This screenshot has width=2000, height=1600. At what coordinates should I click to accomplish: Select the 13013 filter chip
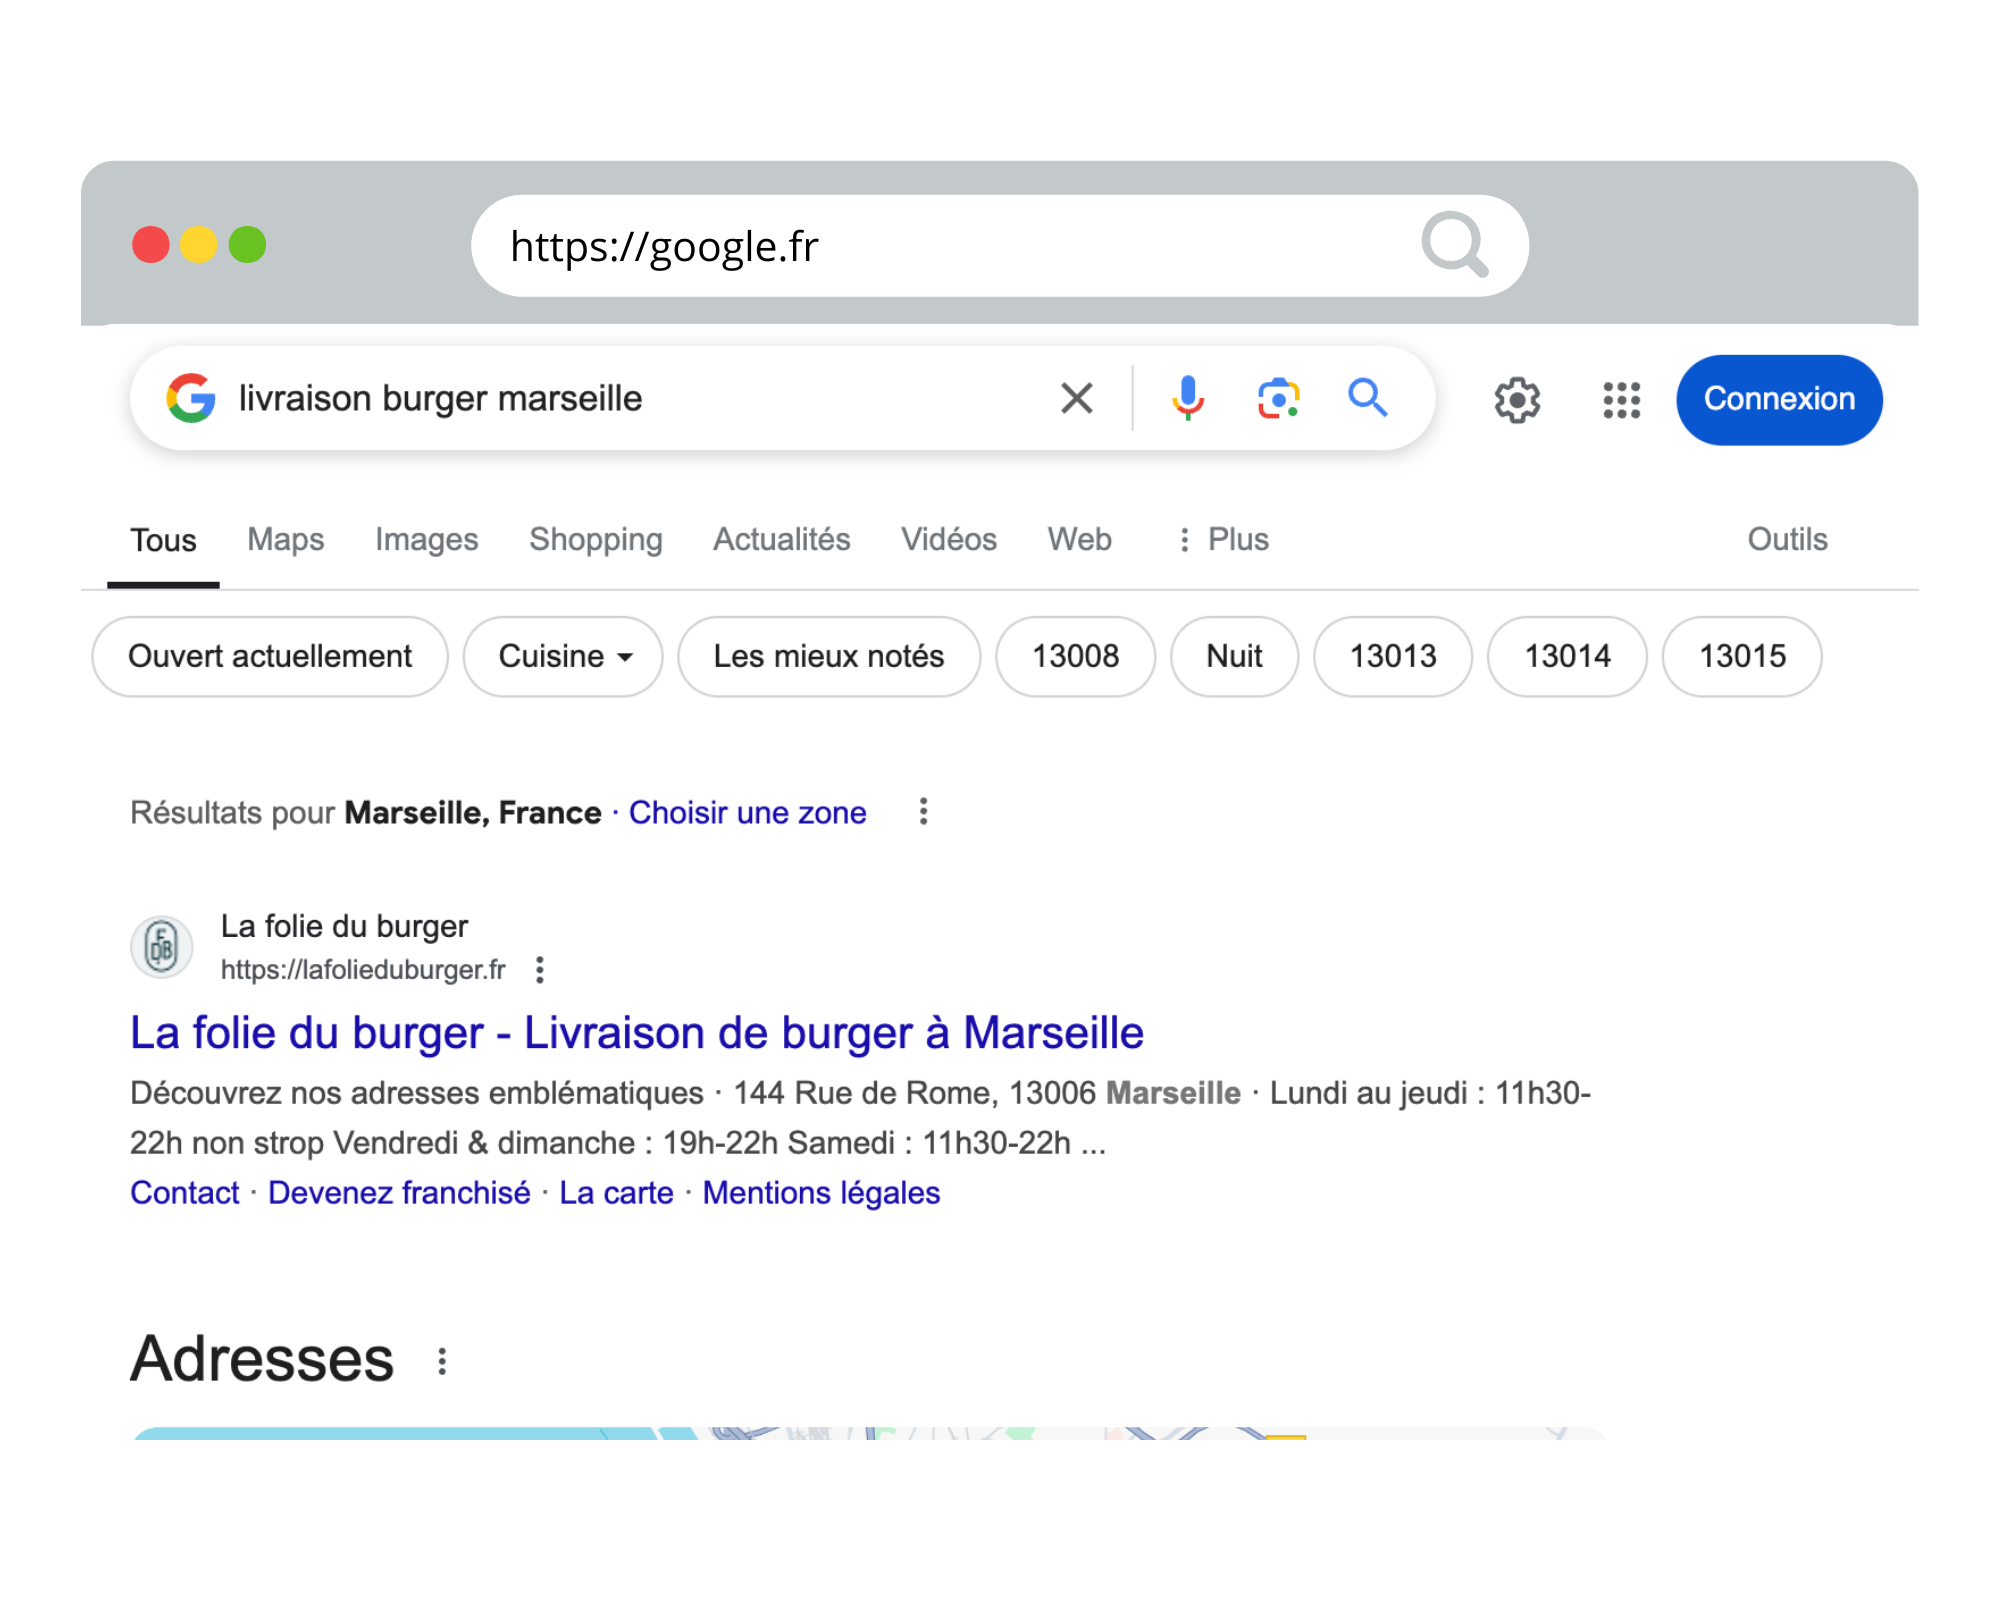click(x=1393, y=656)
